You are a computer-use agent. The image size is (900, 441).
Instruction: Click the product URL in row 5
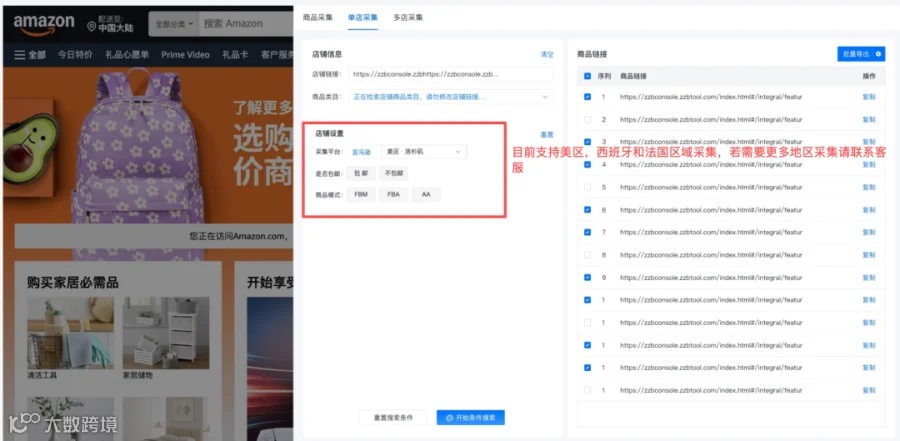pyautogui.click(x=711, y=187)
